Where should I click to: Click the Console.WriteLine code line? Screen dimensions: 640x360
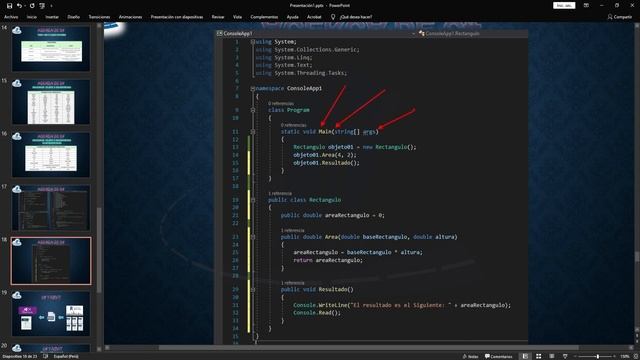click(402, 305)
